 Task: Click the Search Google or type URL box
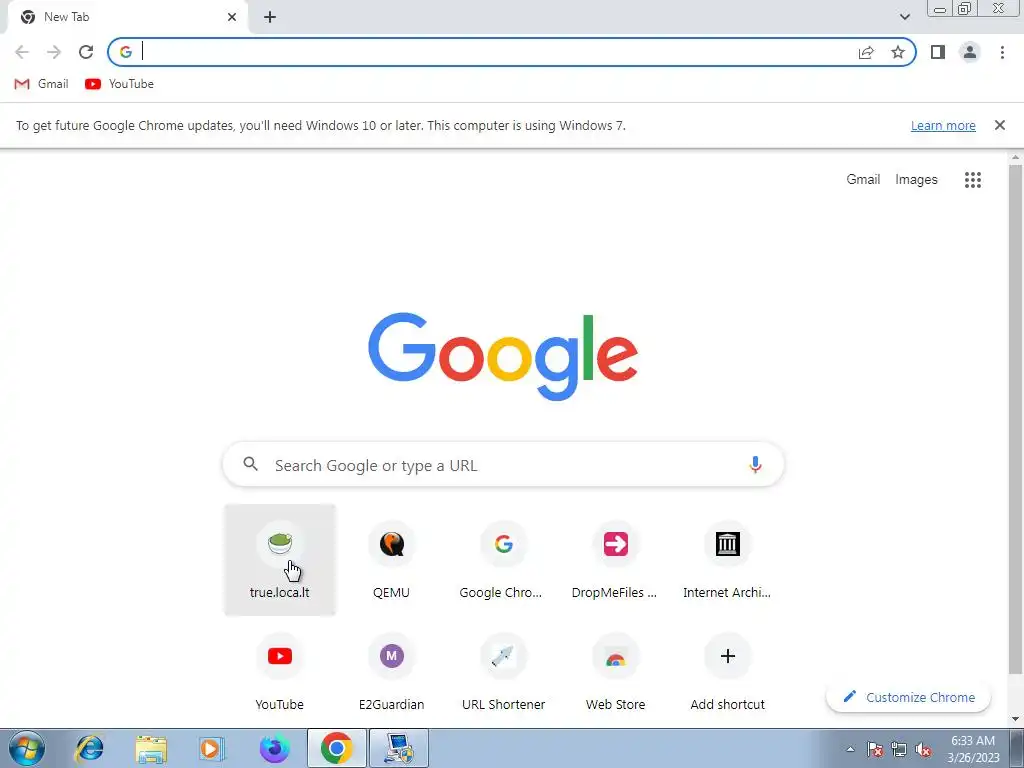(503, 465)
